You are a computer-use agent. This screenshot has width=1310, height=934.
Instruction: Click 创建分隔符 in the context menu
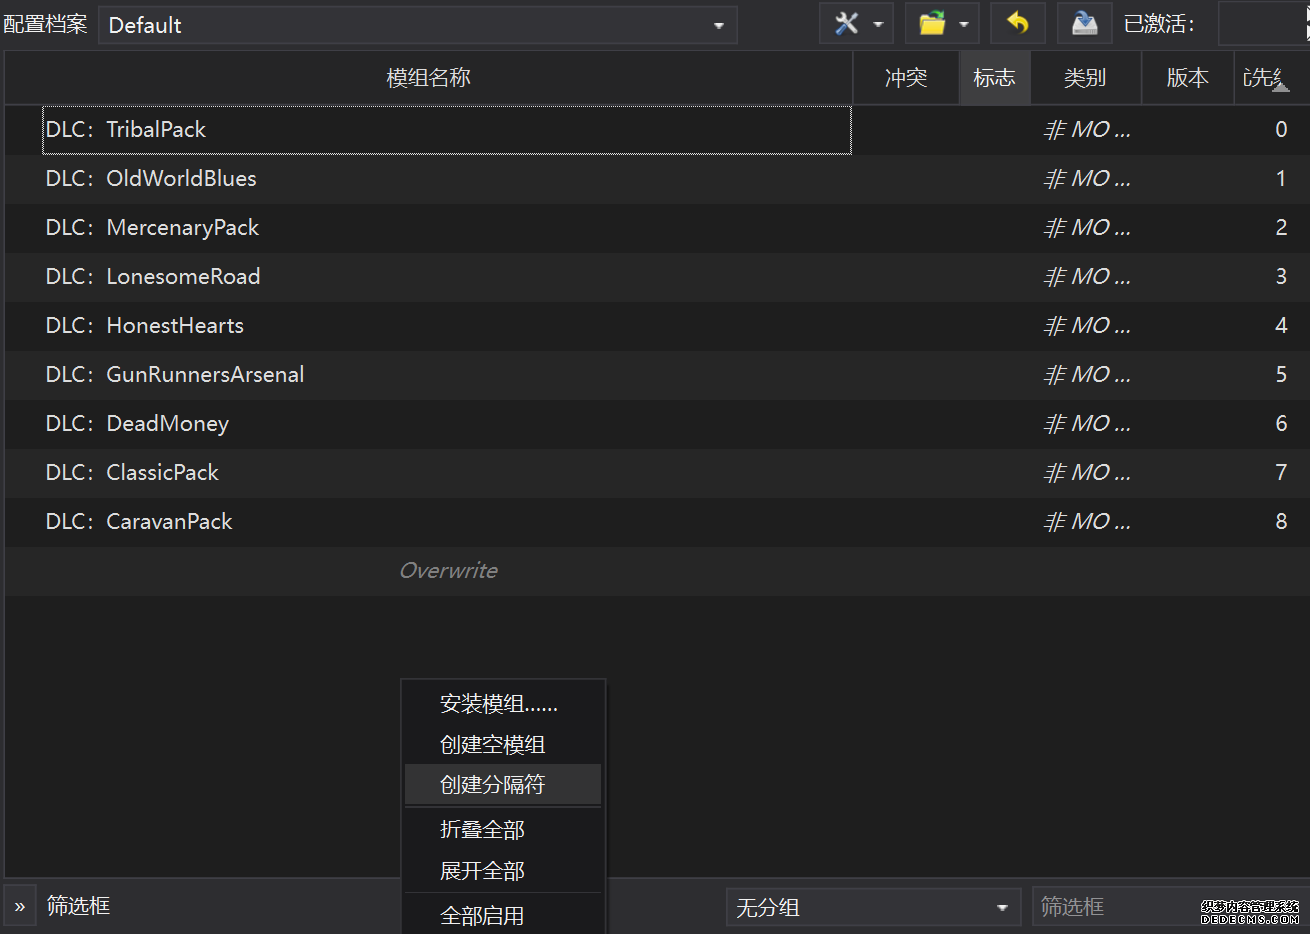pos(492,785)
